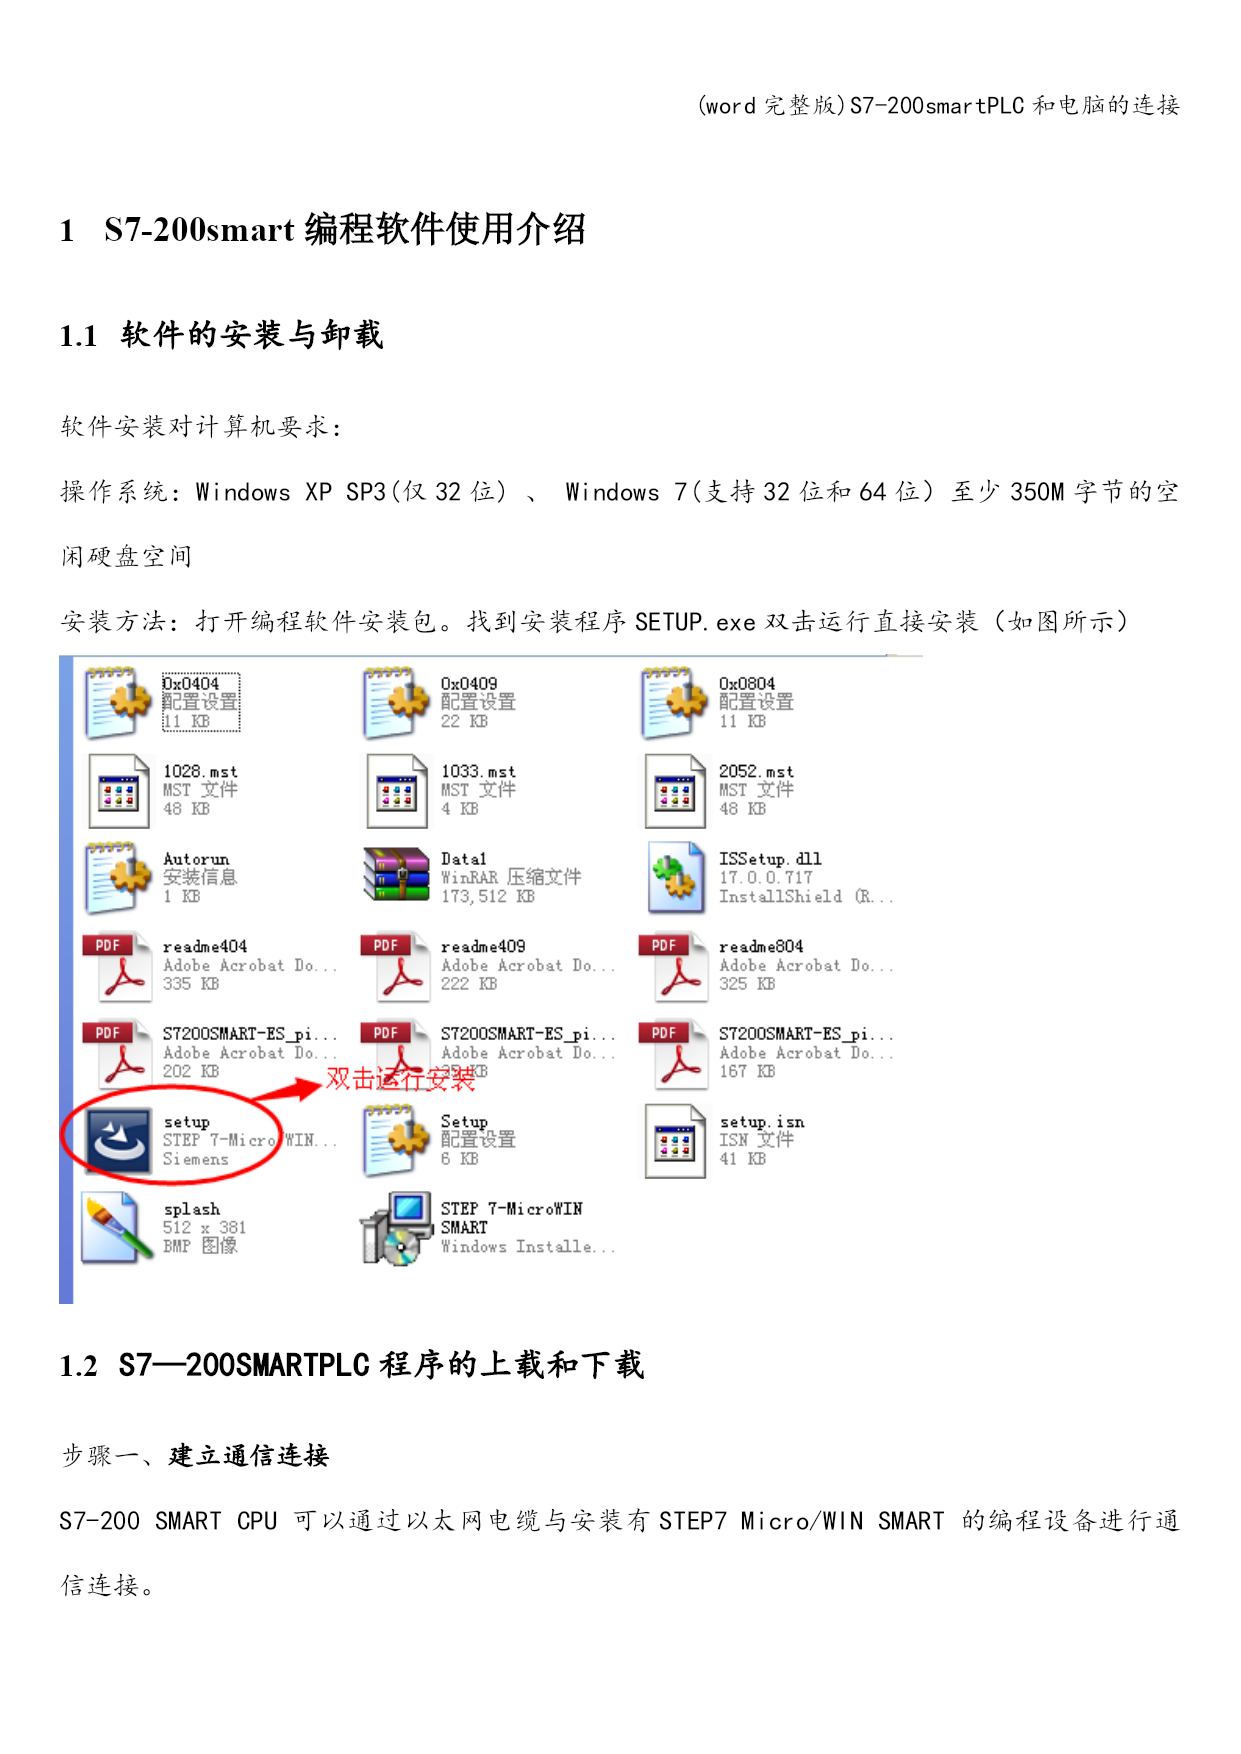Open the 167 KB S7200SMART-ES PDF icon
Image resolution: width=1241 pixels, height=1754 pixels.
[673, 1054]
